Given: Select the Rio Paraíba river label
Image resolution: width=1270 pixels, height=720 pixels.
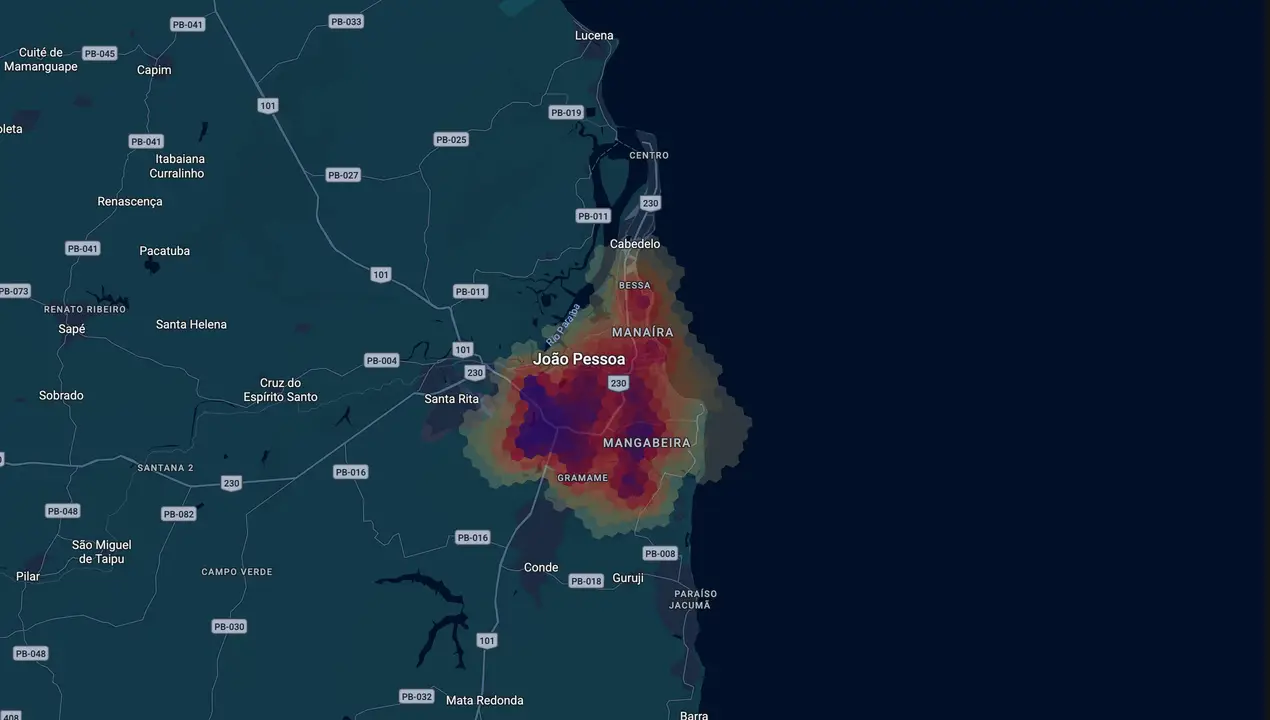Looking at the screenshot, I should pos(564,324).
